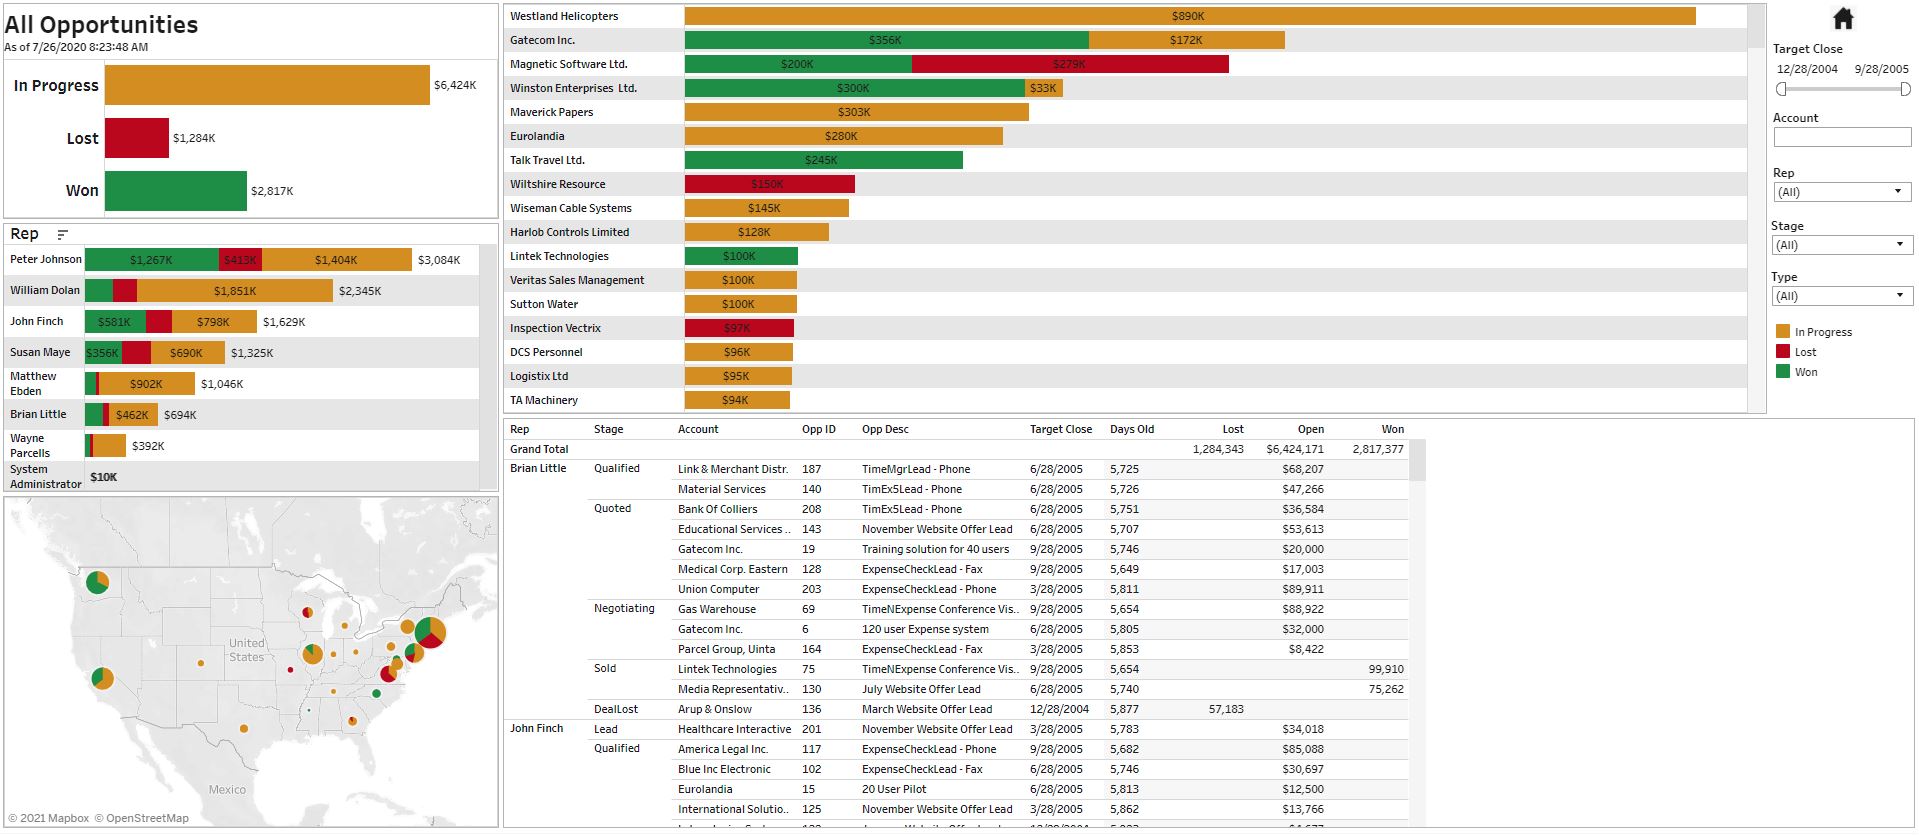Select the Peter Johnson rep label
Image resolution: width=1919 pixels, height=836 pixels.
(46, 259)
